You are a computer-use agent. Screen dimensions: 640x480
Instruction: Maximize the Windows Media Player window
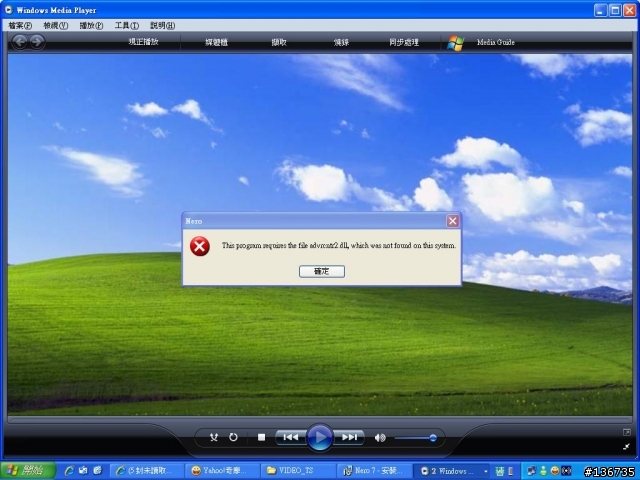(x=615, y=10)
